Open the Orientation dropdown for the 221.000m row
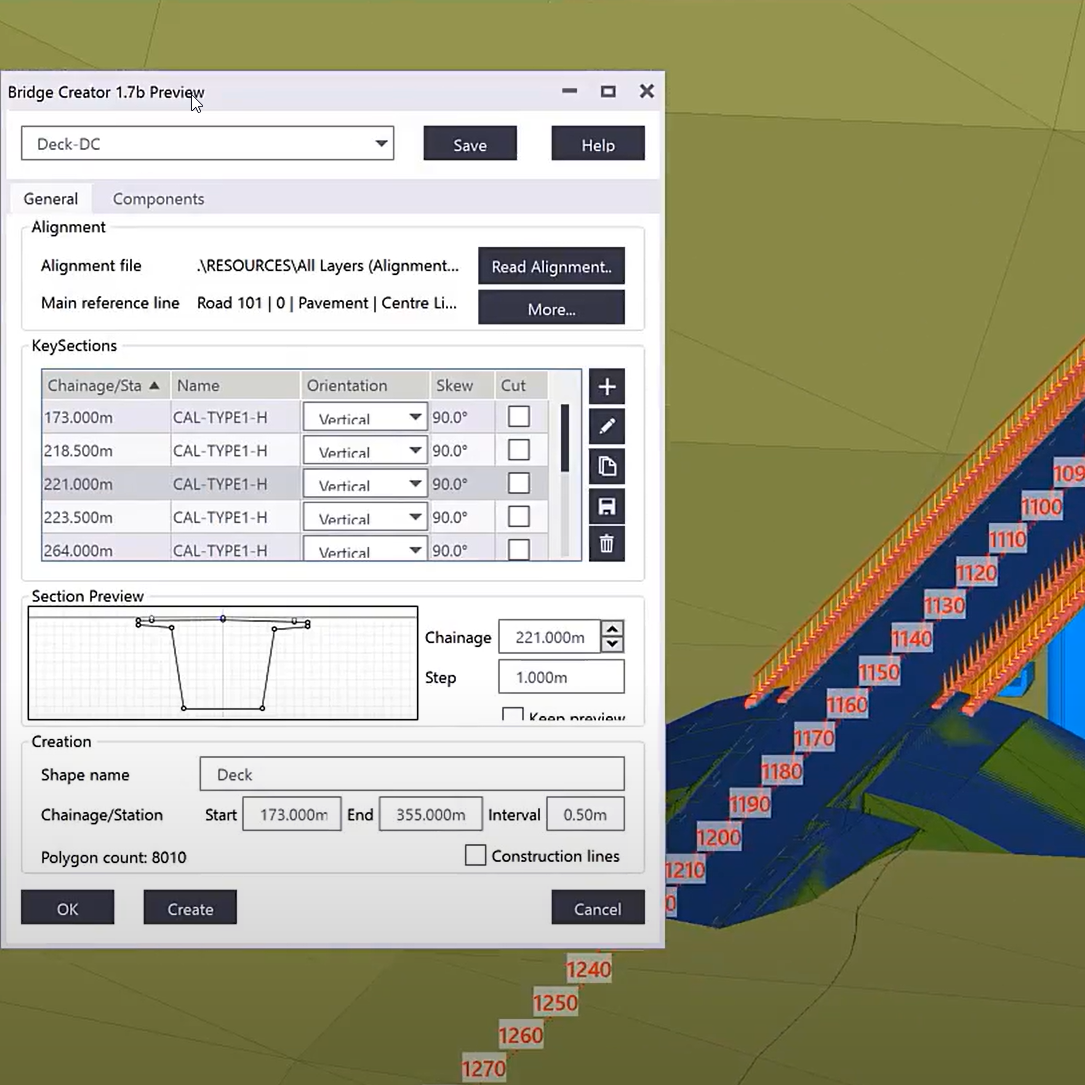The height and width of the screenshot is (1085, 1085). point(415,483)
